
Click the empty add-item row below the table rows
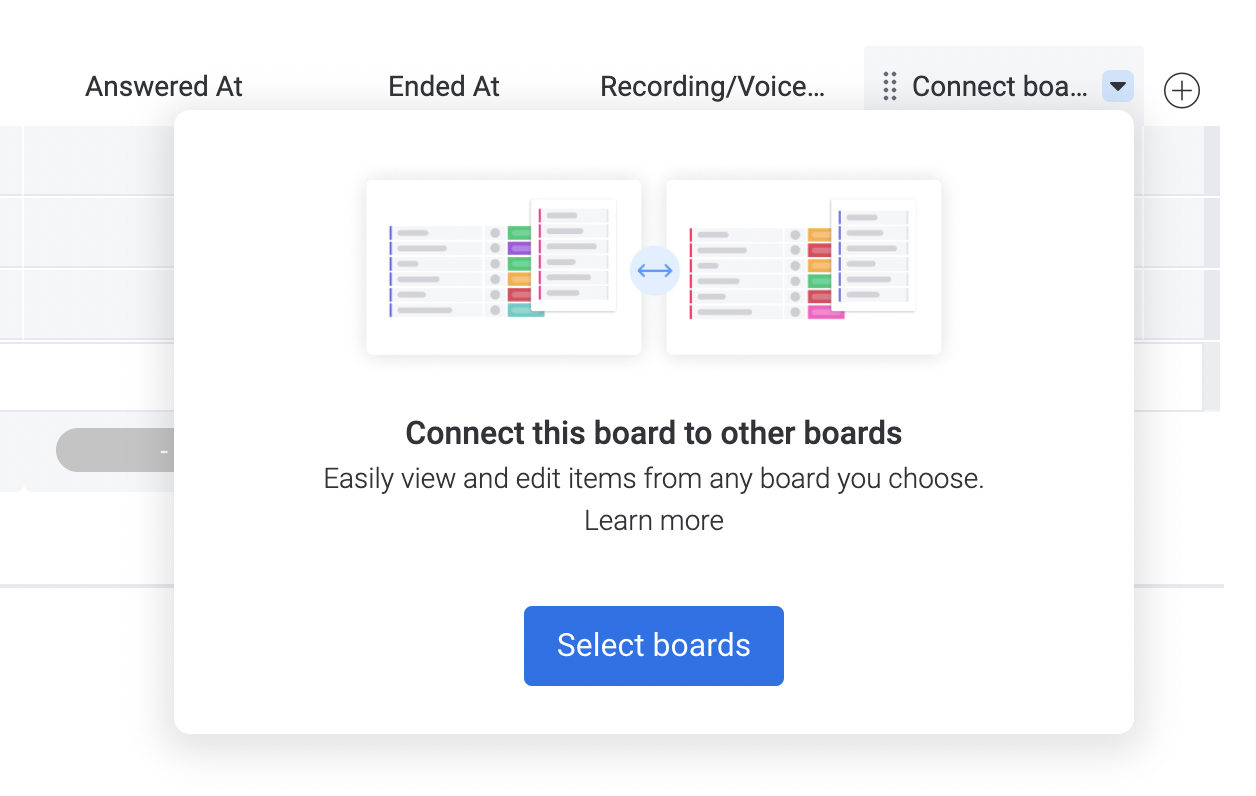[x=87, y=377]
